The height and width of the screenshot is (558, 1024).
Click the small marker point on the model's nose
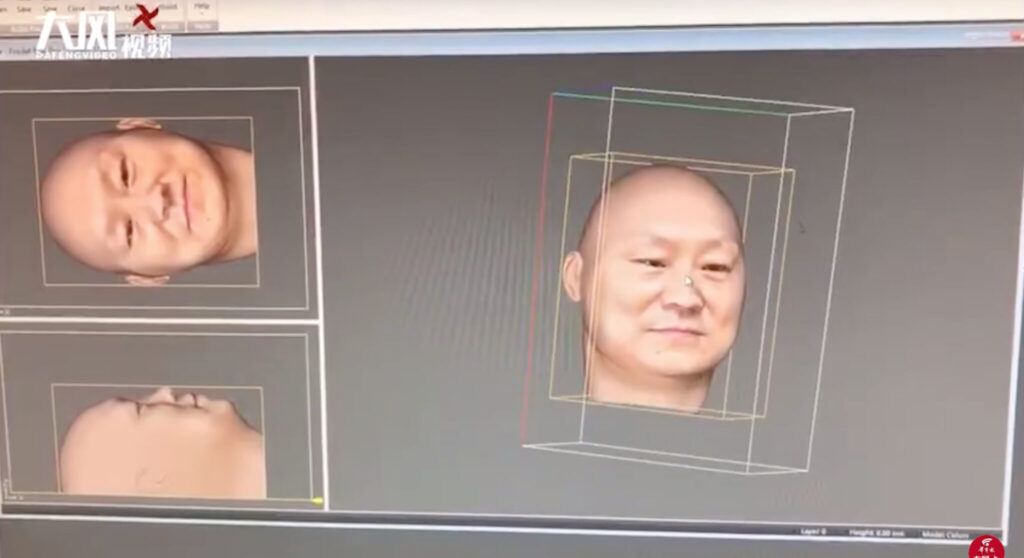687,284
